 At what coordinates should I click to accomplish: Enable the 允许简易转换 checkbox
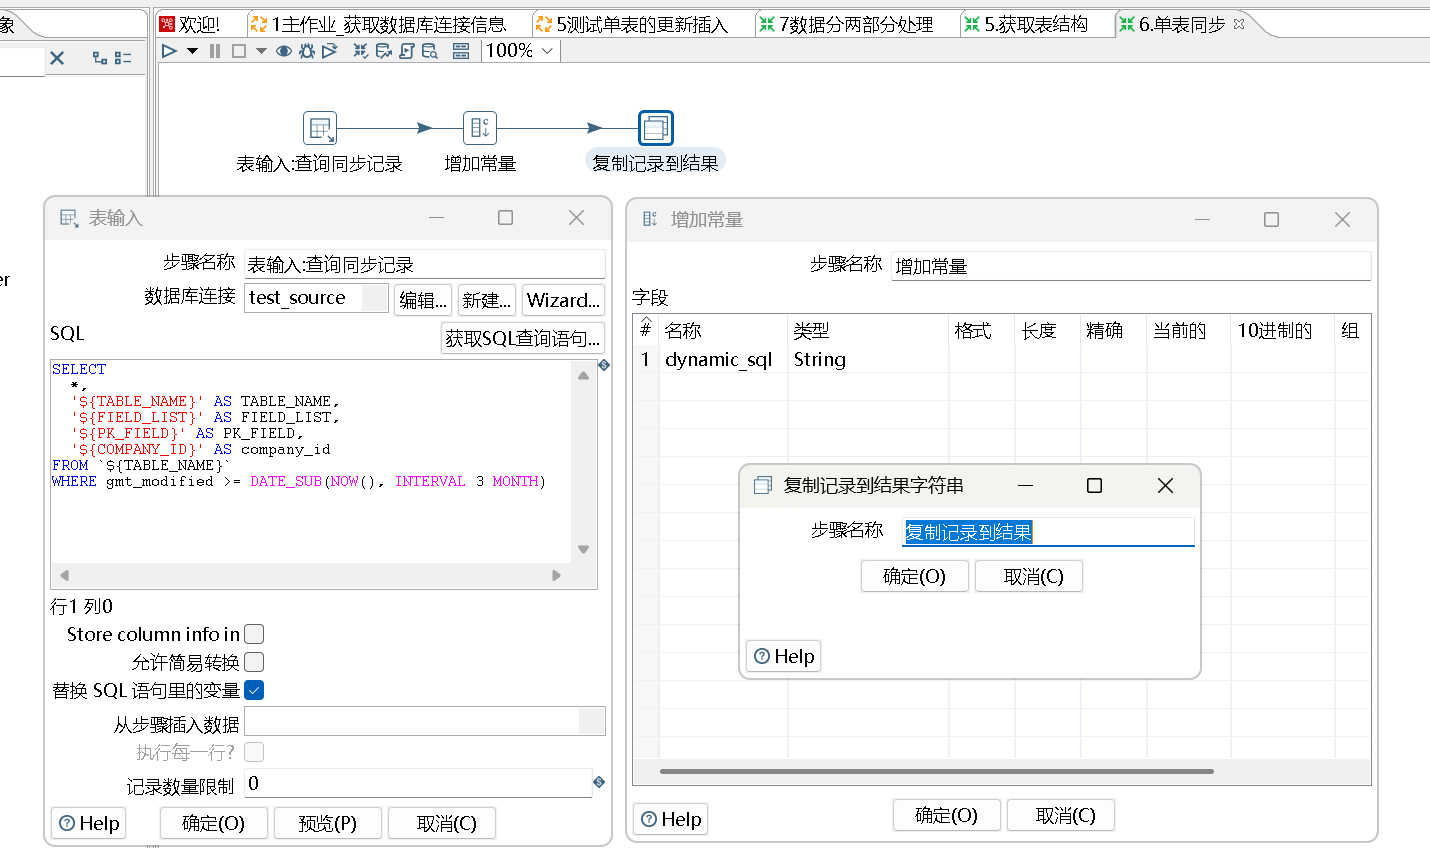point(254,662)
